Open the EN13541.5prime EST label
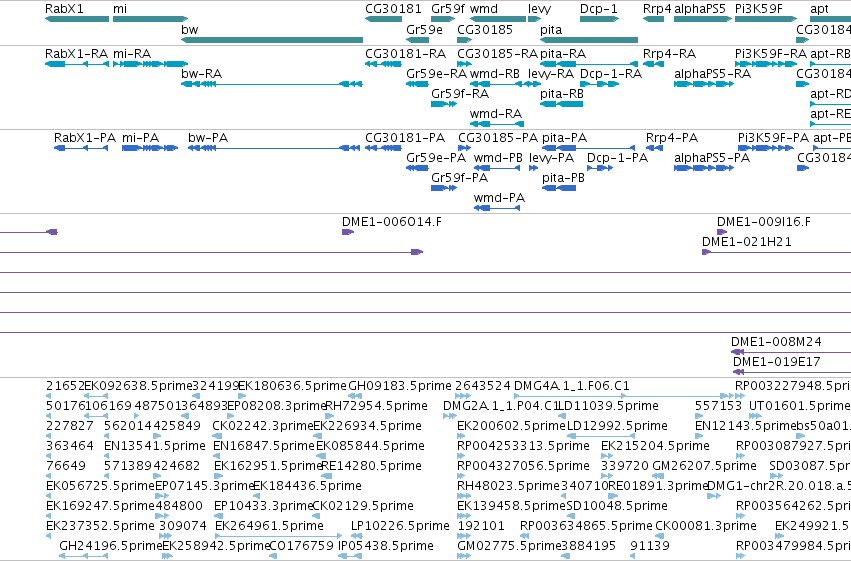This screenshot has width=851, height=561. pos(155,446)
